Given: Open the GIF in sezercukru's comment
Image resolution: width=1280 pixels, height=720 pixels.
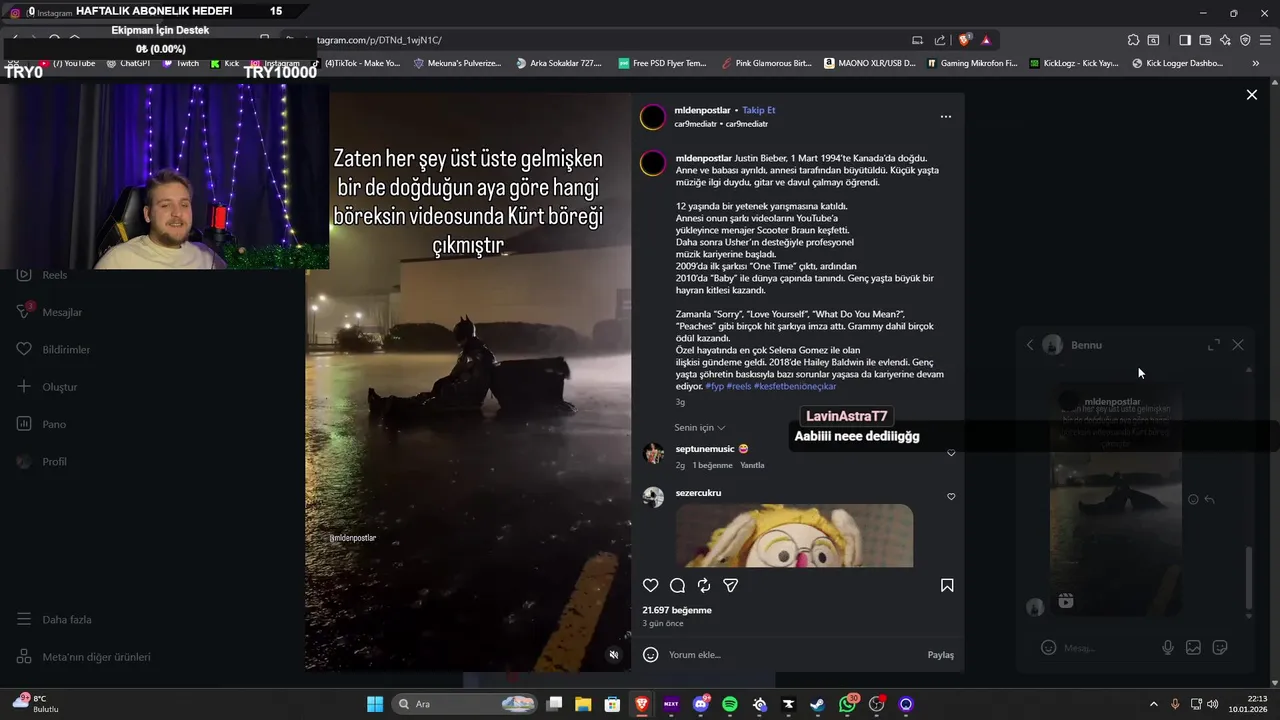Looking at the screenshot, I should 794,535.
